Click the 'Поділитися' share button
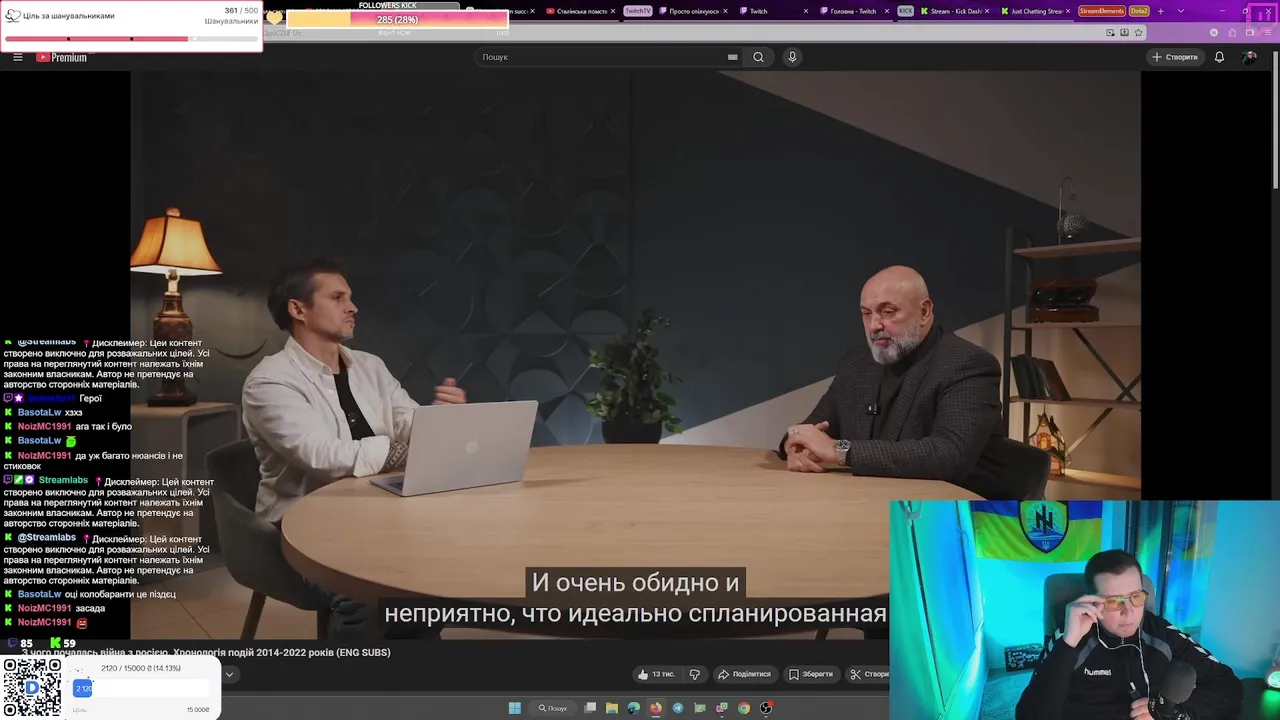 pyautogui.click(x=745, y=674)
